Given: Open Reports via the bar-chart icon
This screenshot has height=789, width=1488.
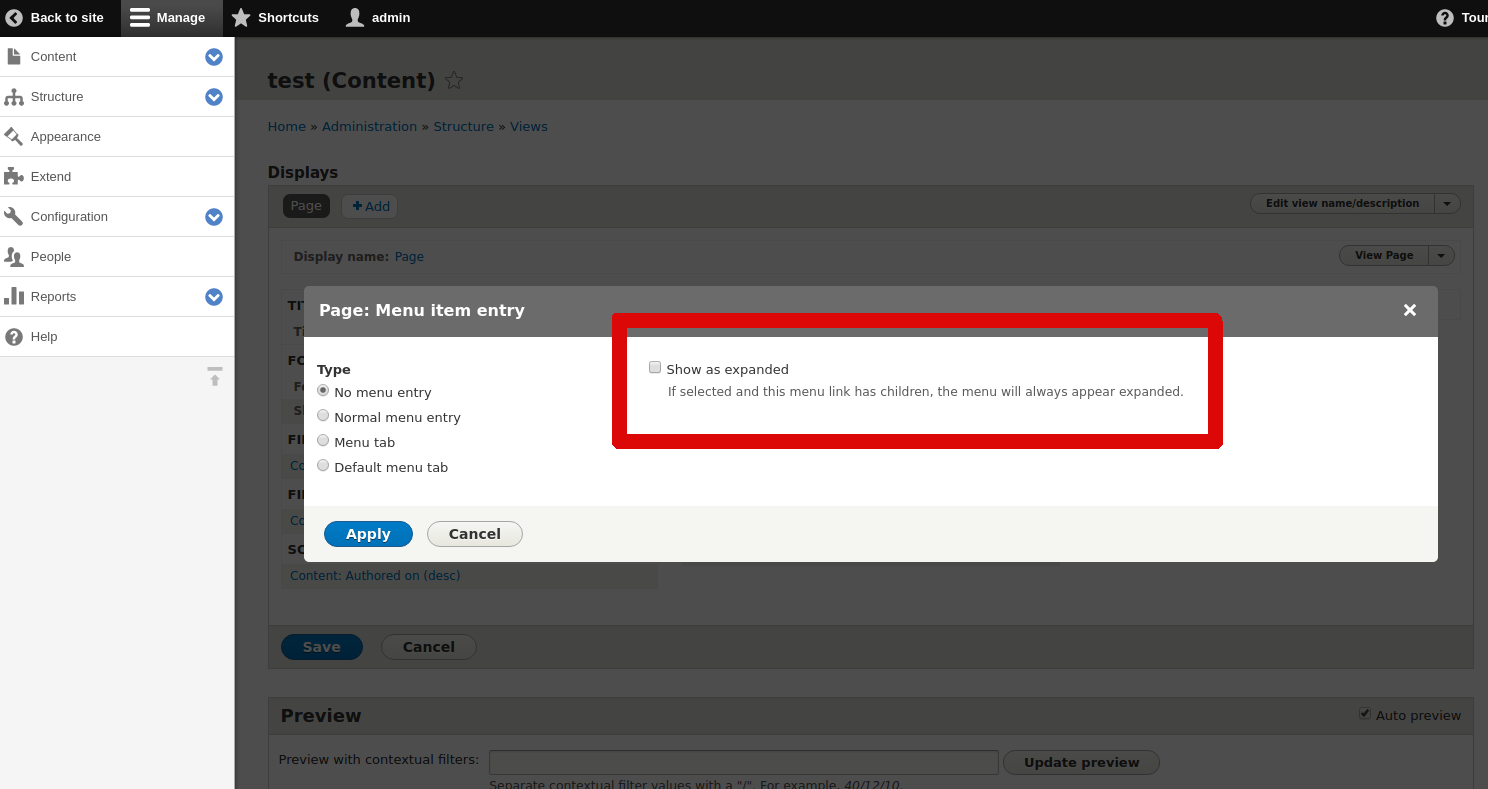Looking at the screenshot, I should [15, 296].
